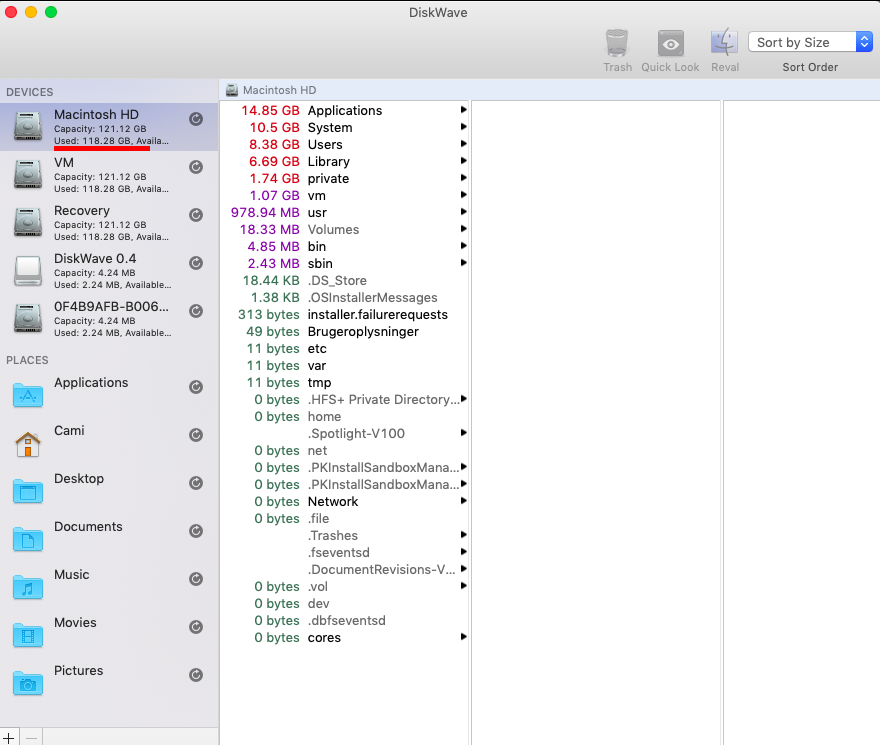Refresh the Macintosh HD scan

tap(196, 118)
